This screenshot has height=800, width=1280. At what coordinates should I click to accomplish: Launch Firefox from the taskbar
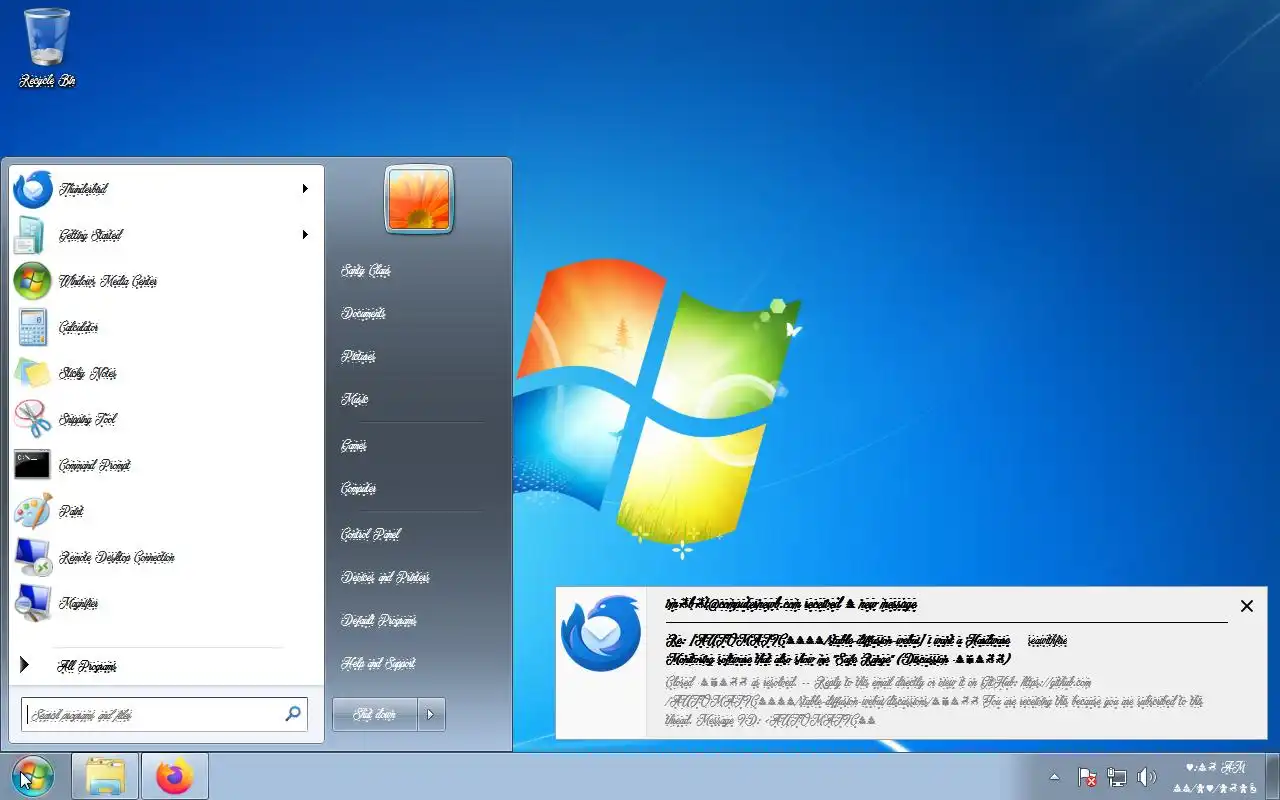click(175, 776)
